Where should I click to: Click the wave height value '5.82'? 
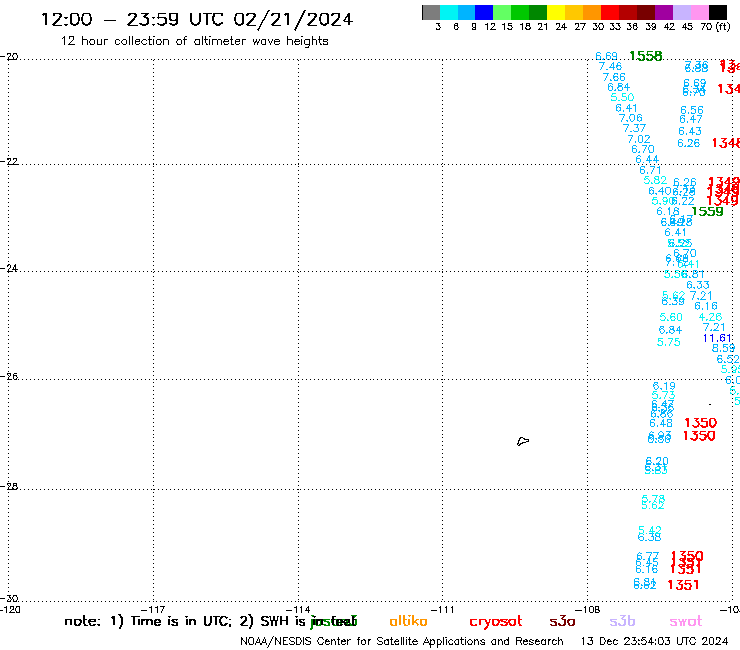click(655, 180)
